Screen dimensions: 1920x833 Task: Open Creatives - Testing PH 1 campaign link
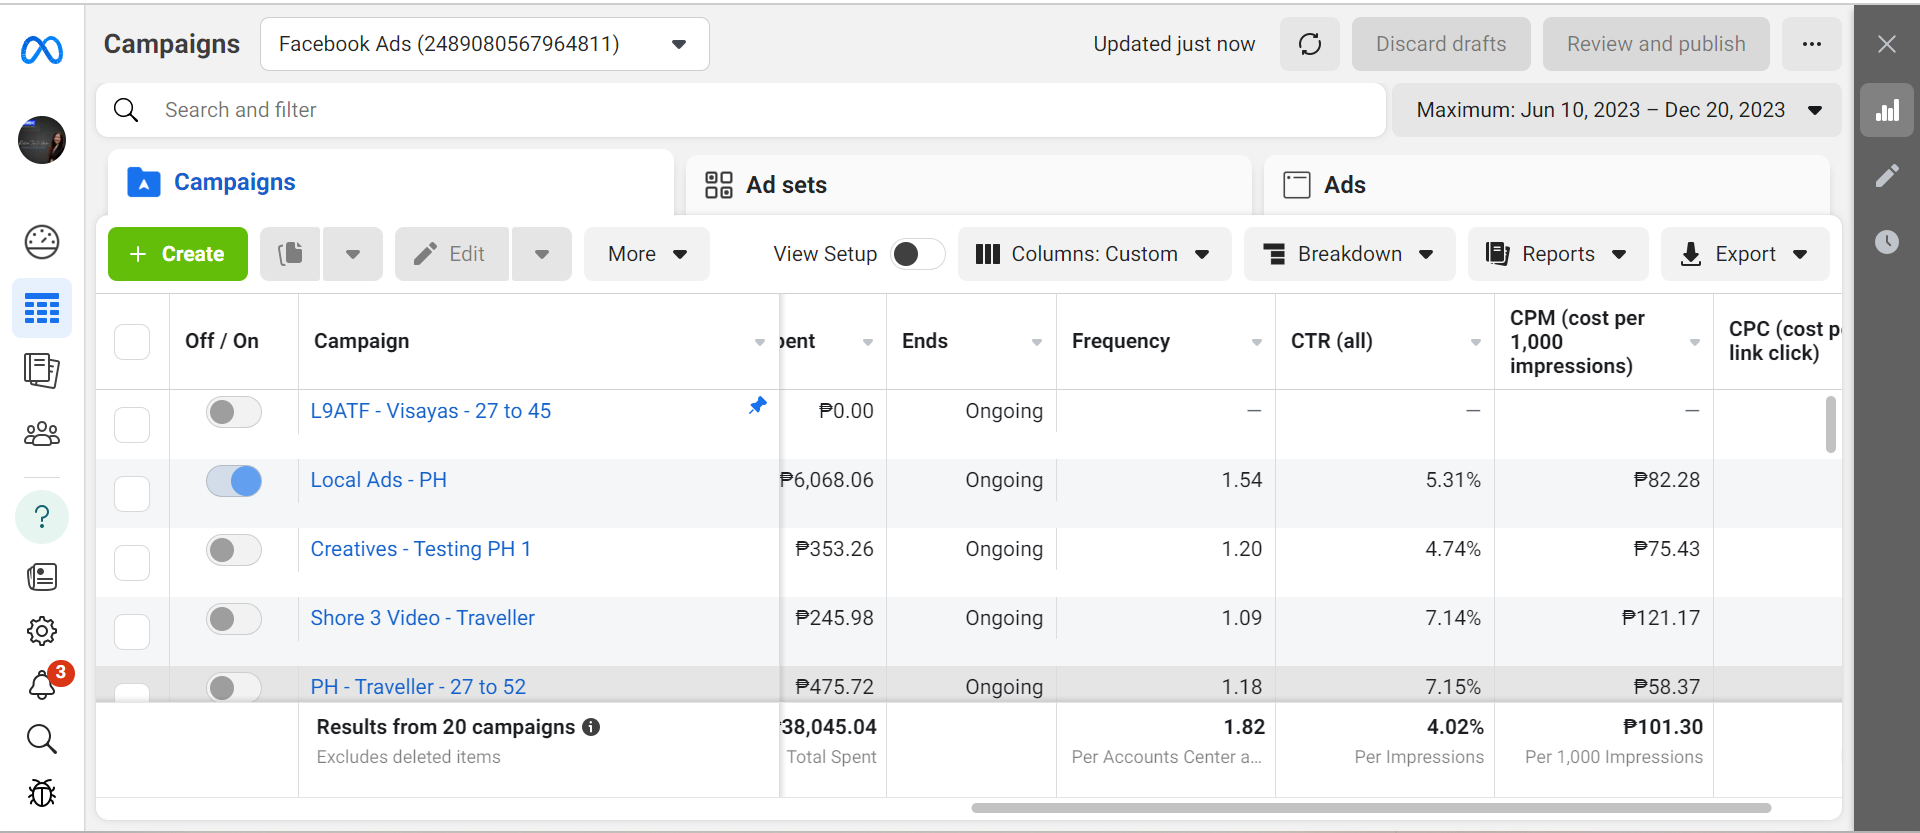421,549
